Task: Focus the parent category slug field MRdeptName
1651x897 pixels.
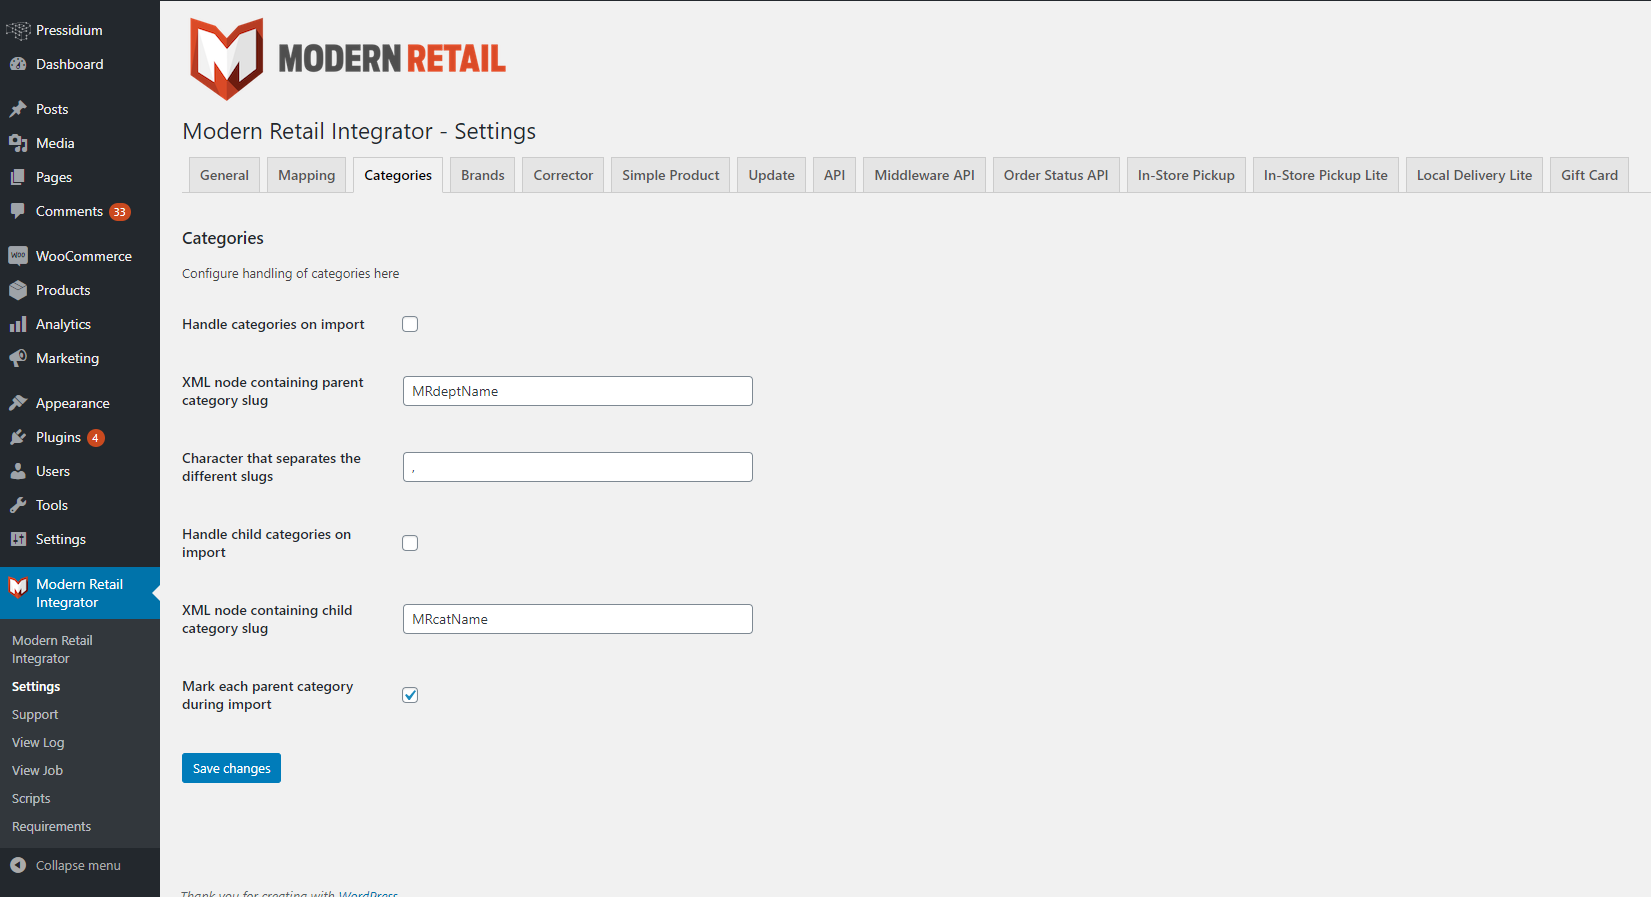Action: [x=578, y=391]
